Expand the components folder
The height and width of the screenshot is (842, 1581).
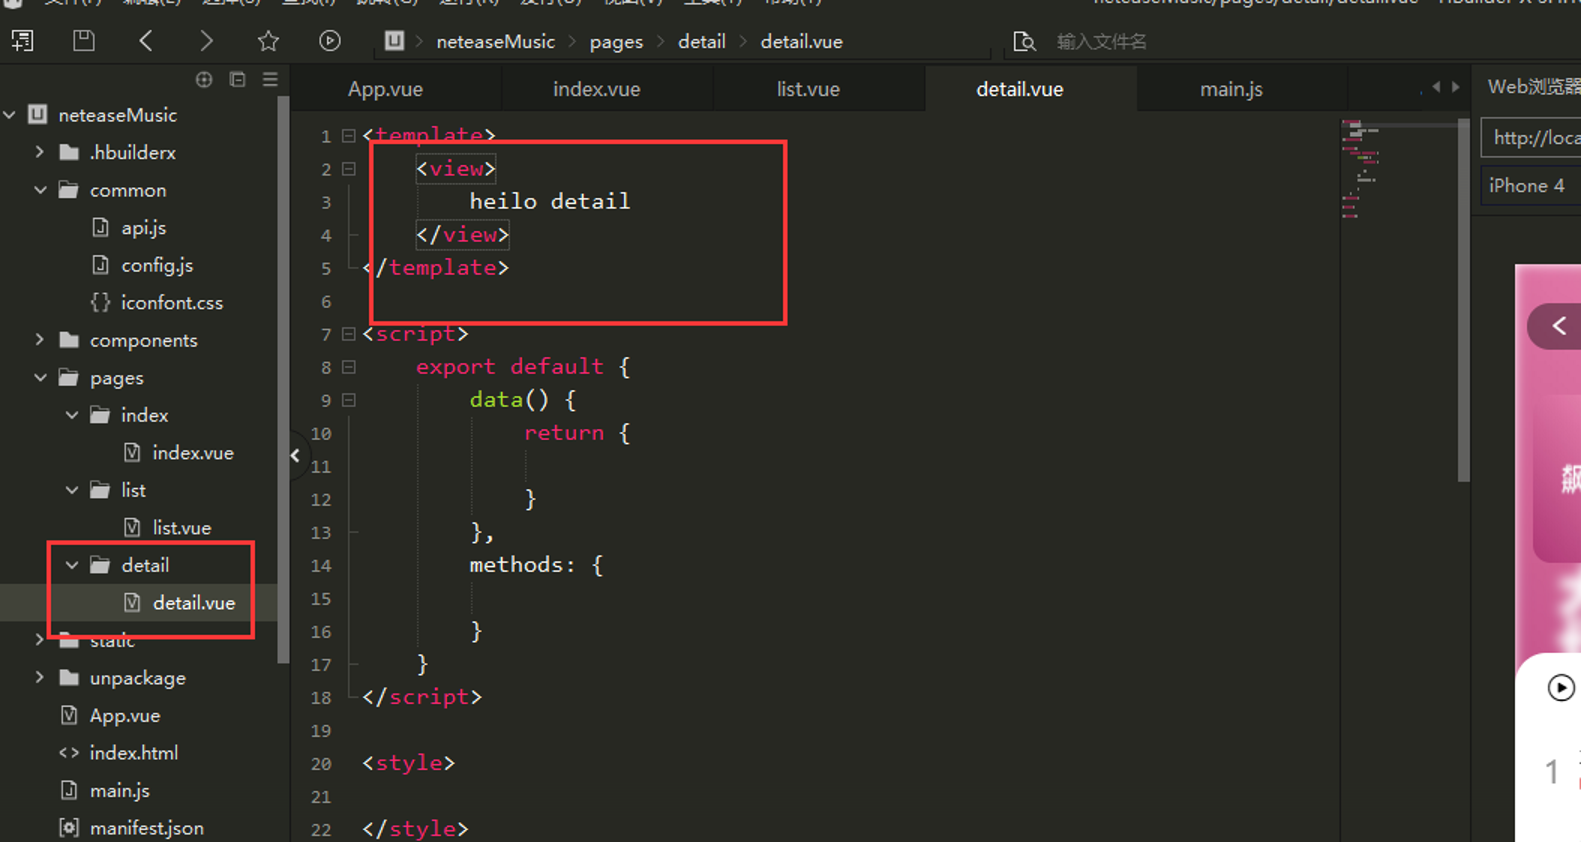point(40,340)
